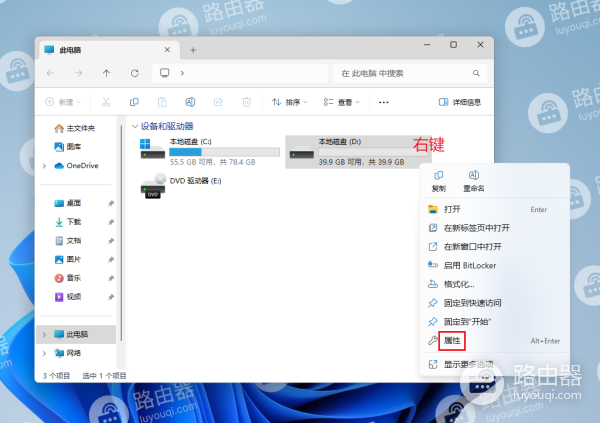Open 文档 in quick access
Screen dimensions: 600x423
click(x=68, y=240)
